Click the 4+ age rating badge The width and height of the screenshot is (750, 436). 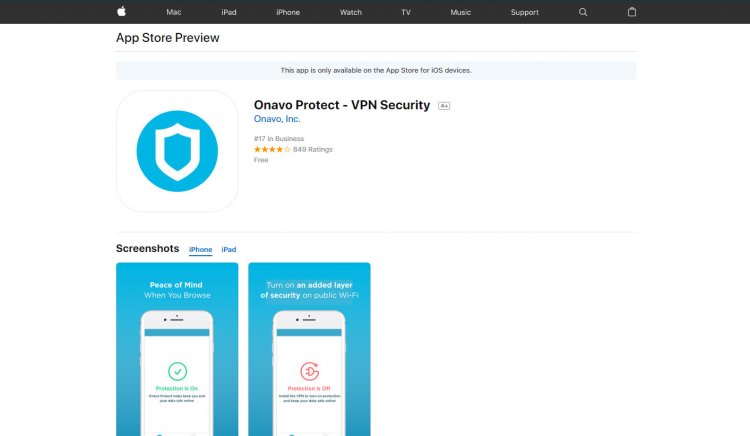(444, 106)
